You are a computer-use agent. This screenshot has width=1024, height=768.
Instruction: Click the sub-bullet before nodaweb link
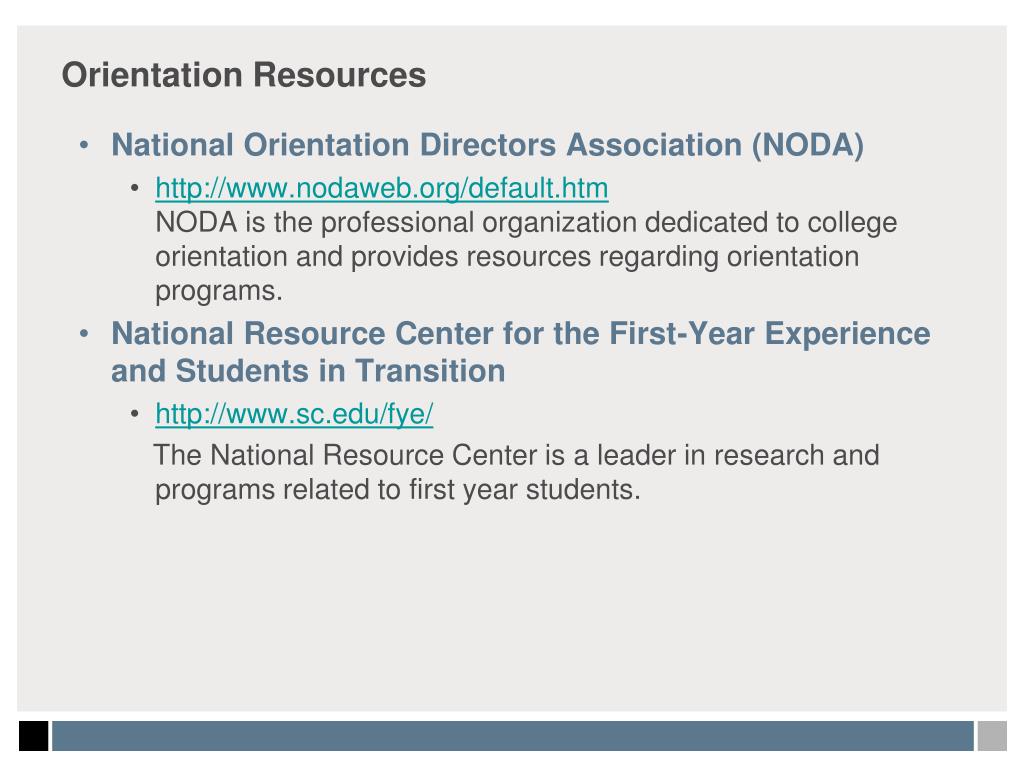click(135, 189)
